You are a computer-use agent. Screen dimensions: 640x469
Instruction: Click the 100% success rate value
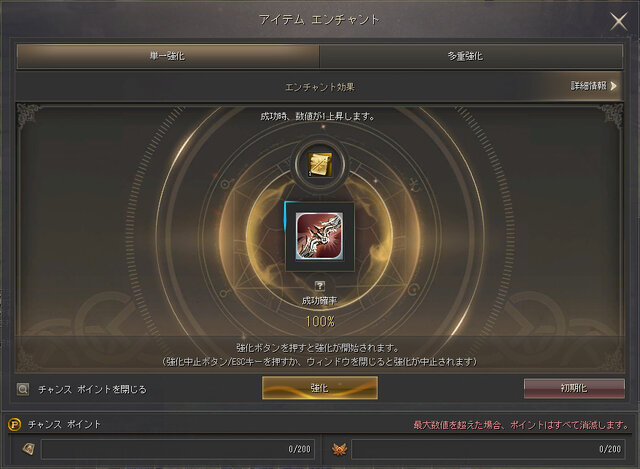[x=320, y=322]
